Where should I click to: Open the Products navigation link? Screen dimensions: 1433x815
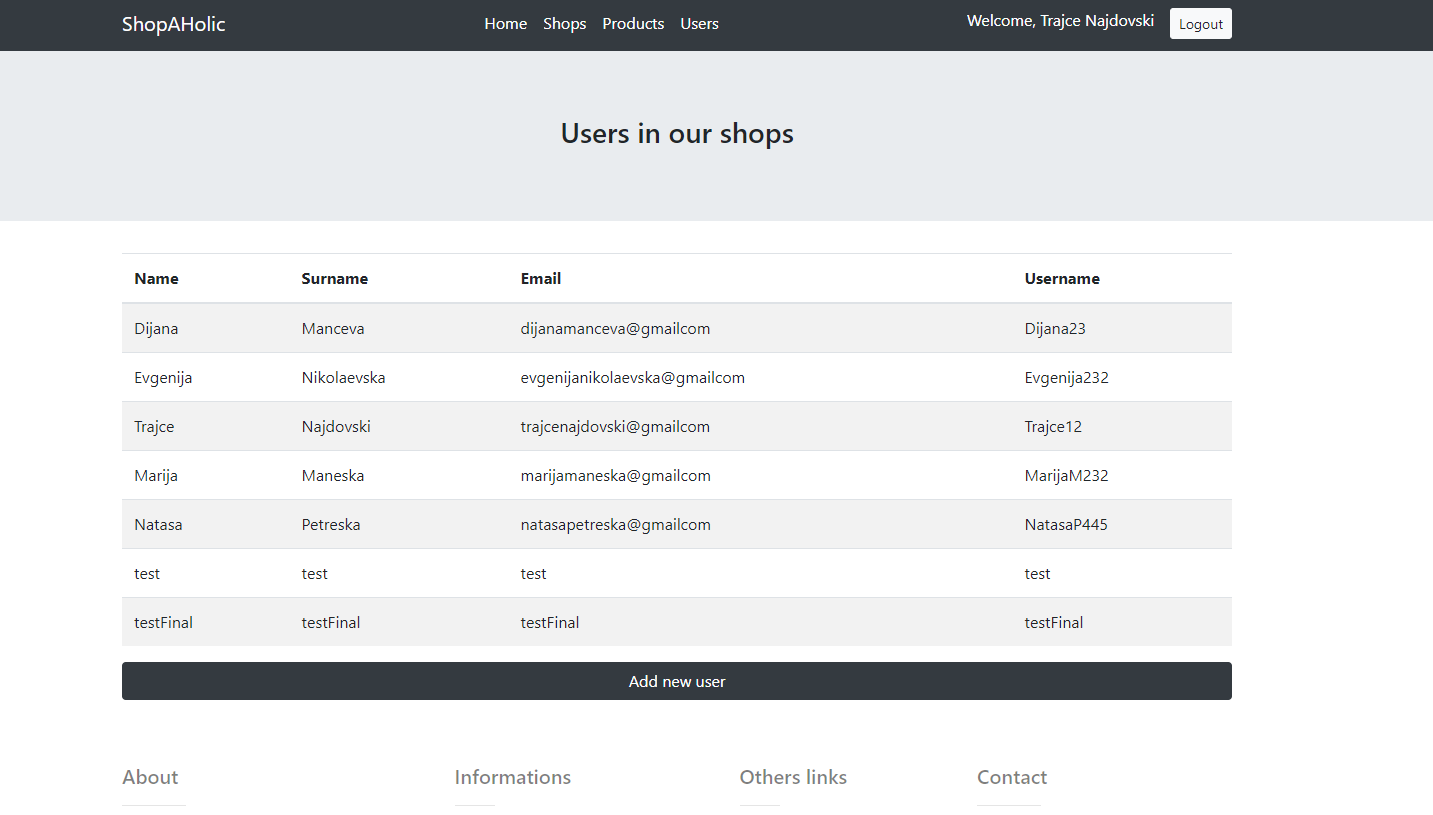click(633, 24)
